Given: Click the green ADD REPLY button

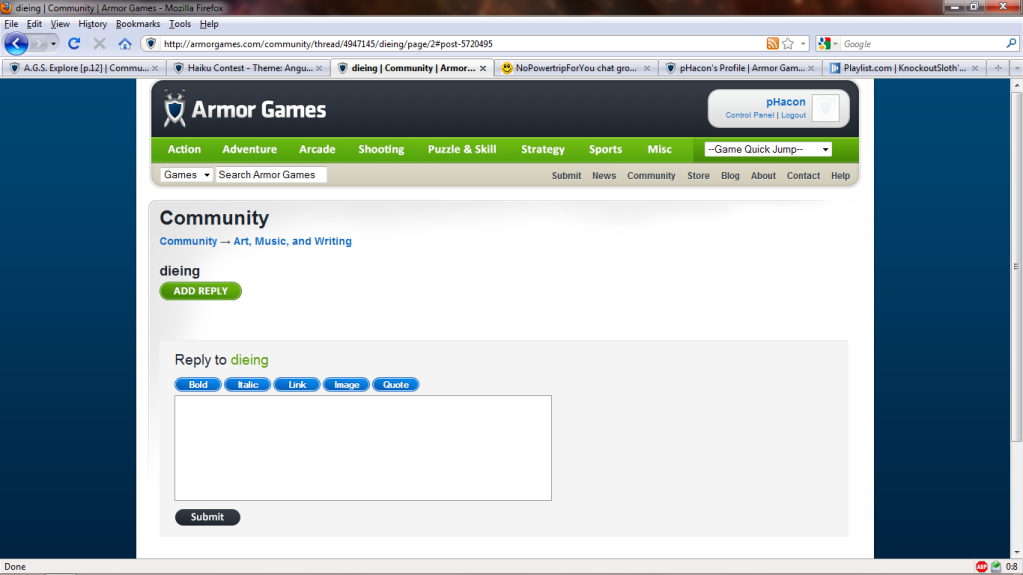Looking at the screenshot, I should coord(200,291).
